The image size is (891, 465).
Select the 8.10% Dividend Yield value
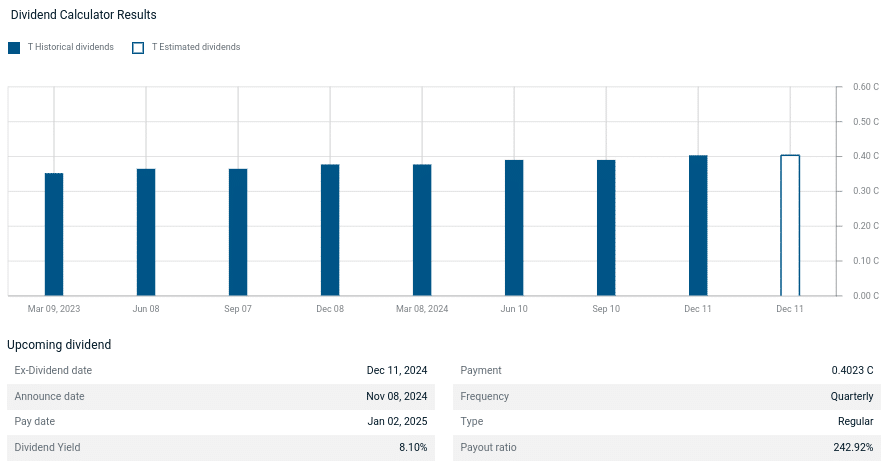coord(413,448)
